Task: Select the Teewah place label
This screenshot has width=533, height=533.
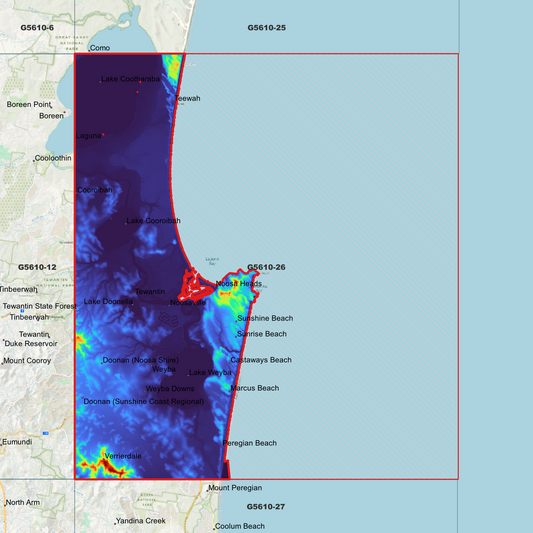Action: pyautogui.click(x=188, y=98)
